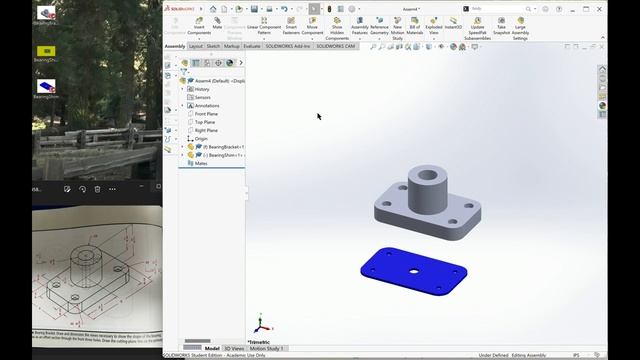
Task: Activate Instant3D
Action: (x=453, y=23)
